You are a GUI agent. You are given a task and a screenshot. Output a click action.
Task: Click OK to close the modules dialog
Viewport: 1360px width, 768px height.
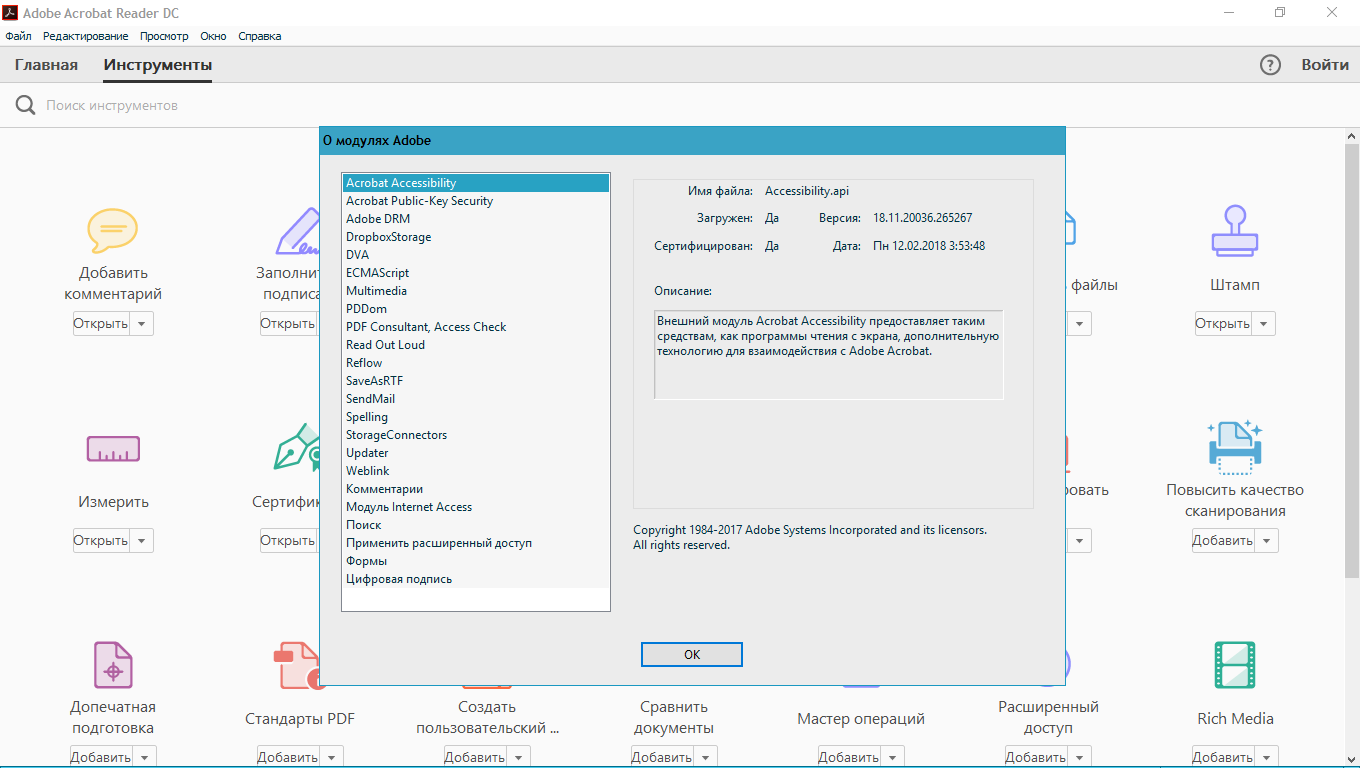point(692,654)
